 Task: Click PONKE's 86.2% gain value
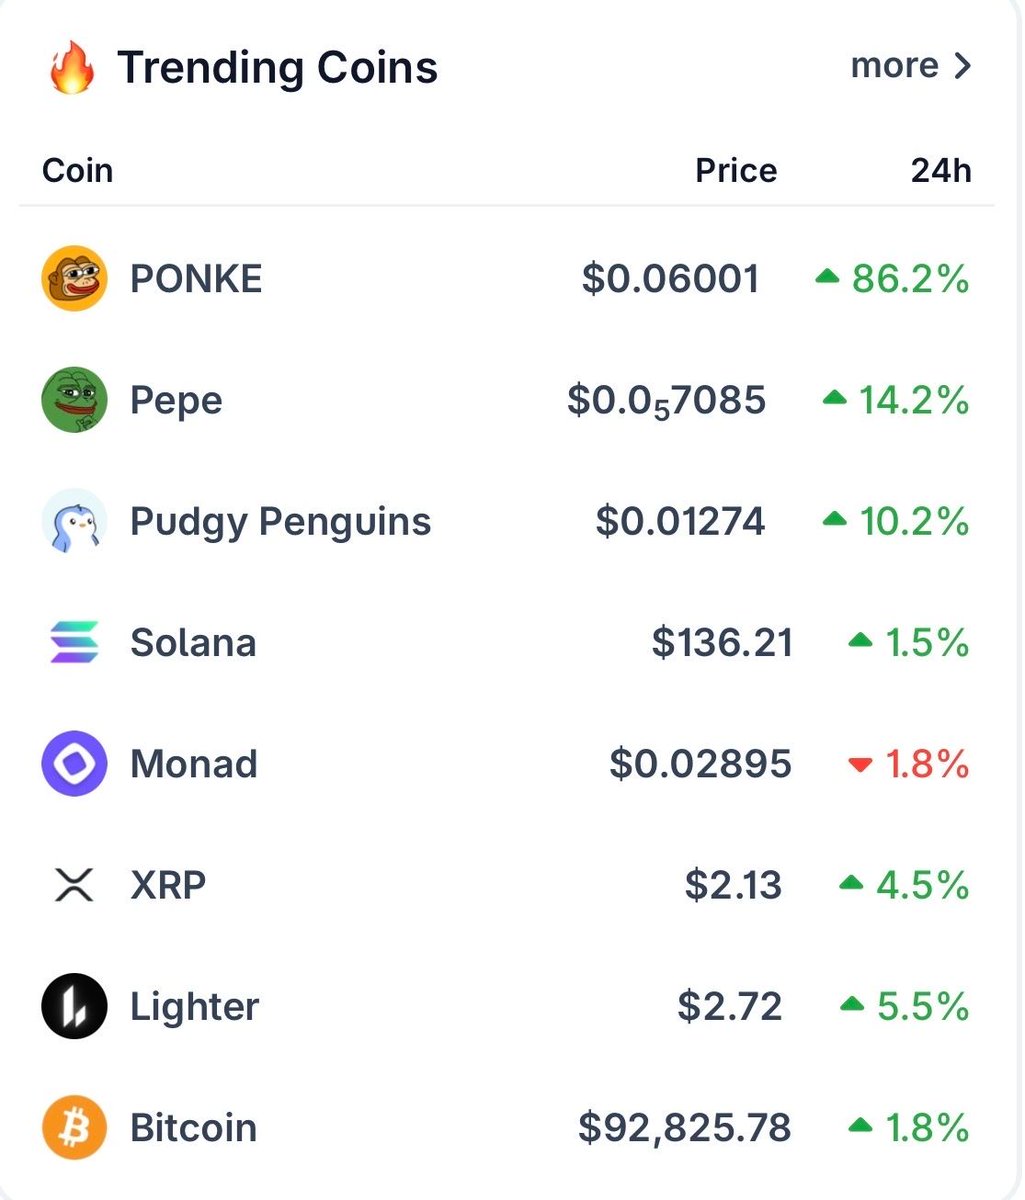tap(910, 279)
